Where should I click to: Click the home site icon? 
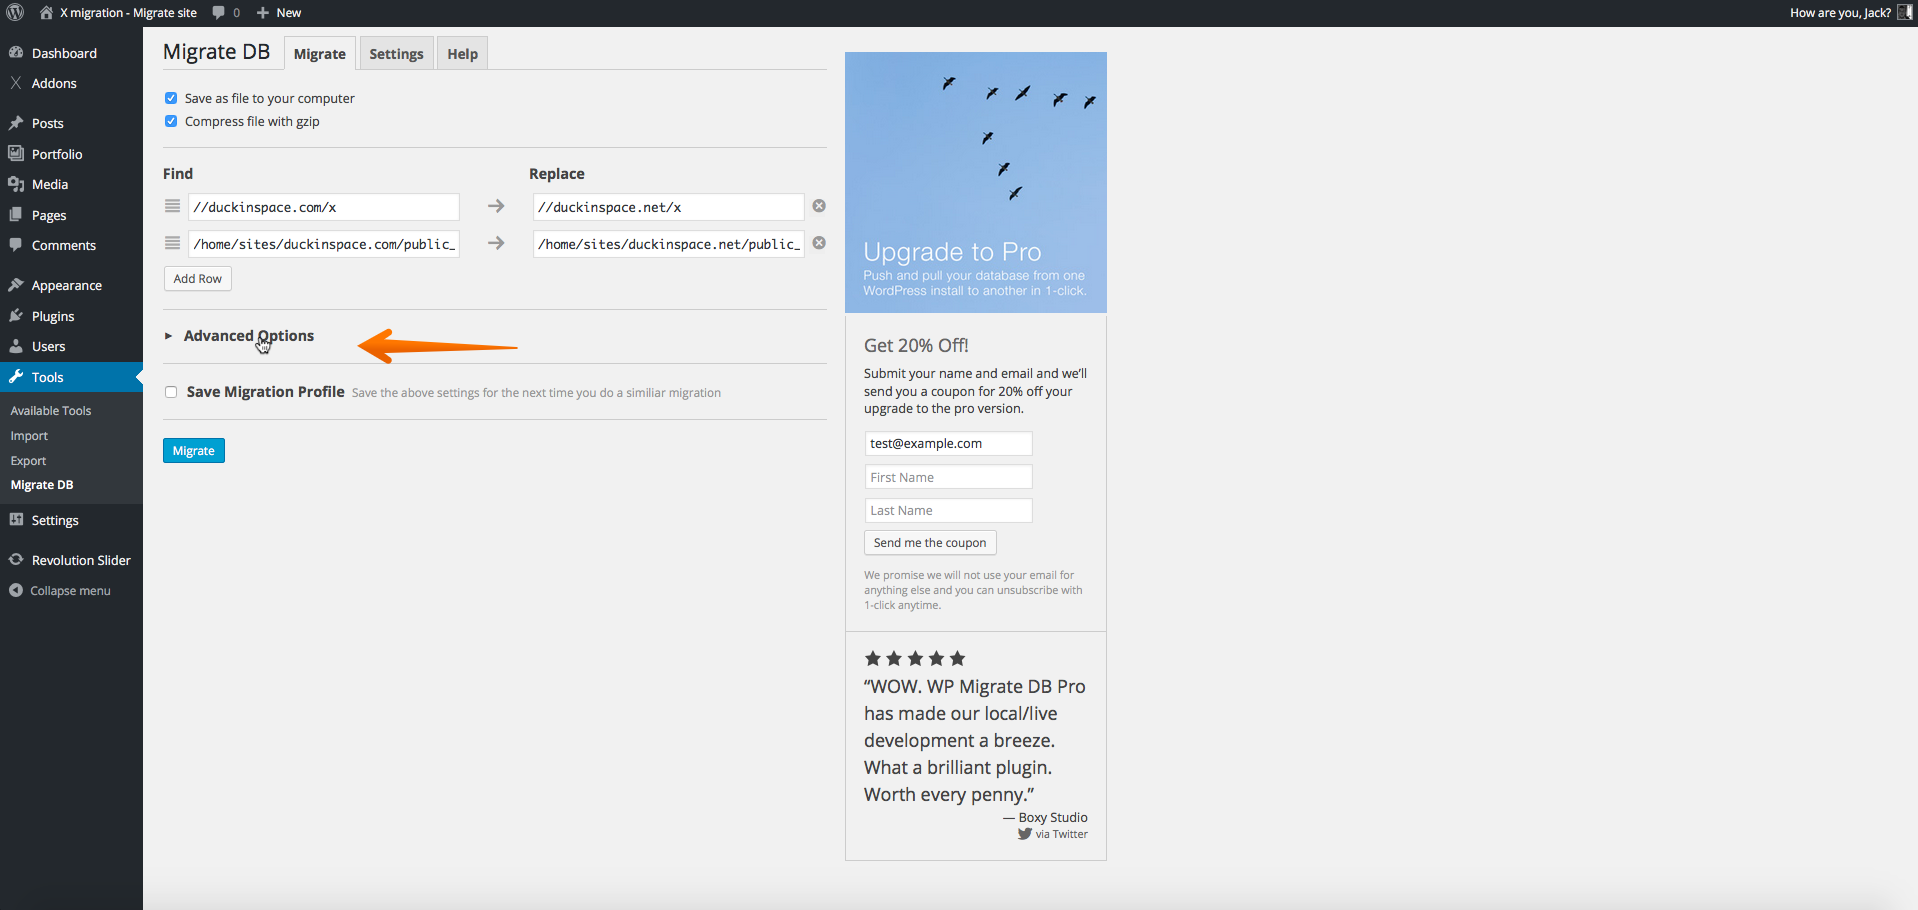46,12
